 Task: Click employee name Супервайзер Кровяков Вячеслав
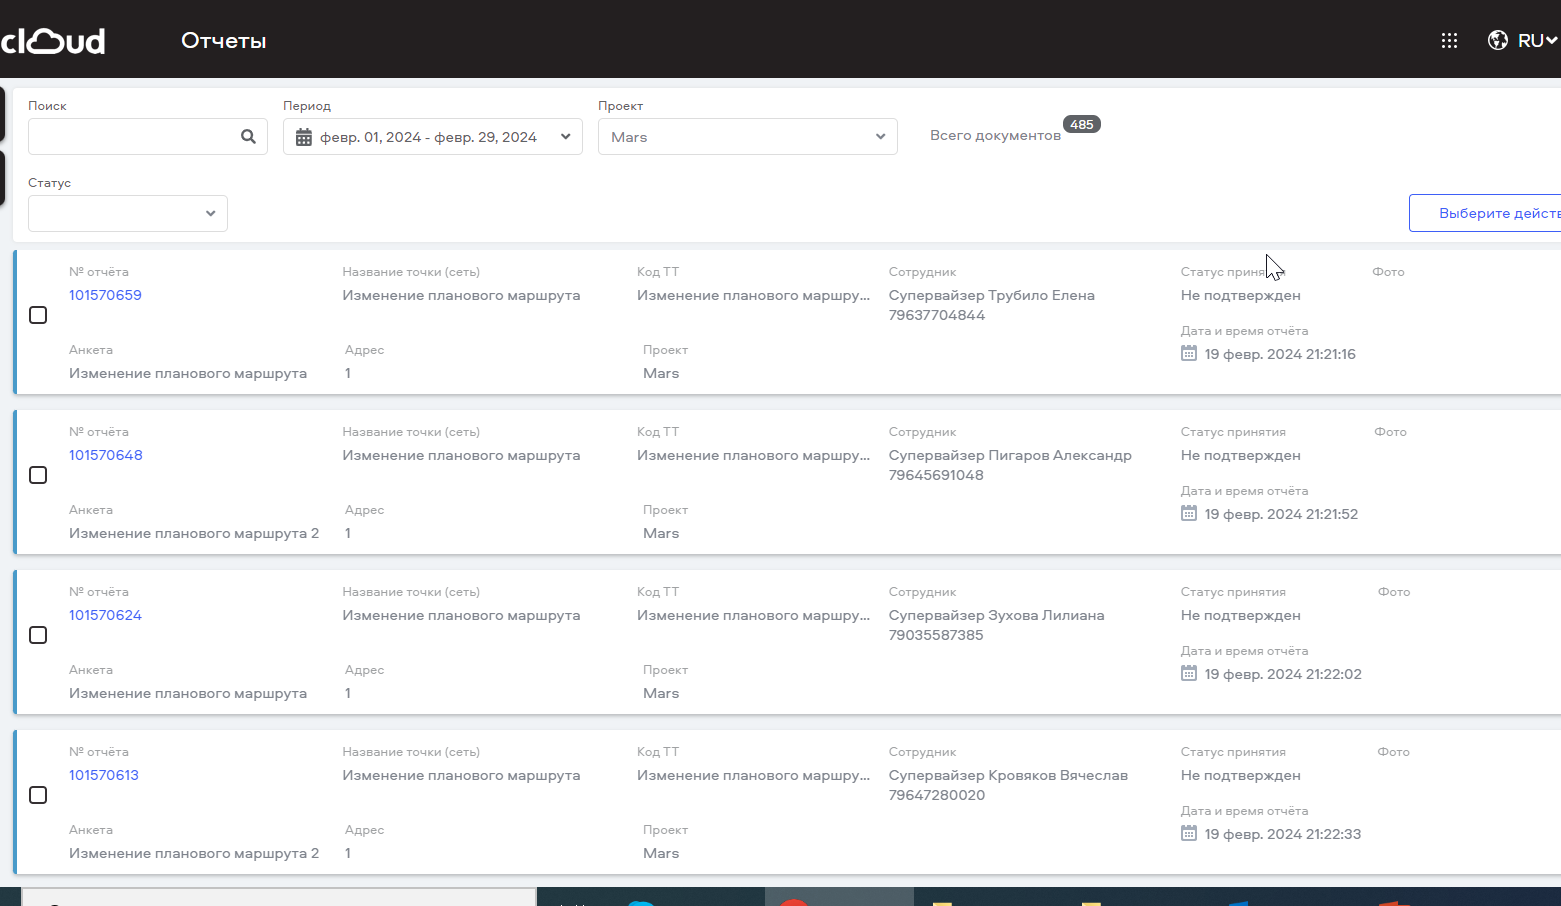coord(1008,775)
